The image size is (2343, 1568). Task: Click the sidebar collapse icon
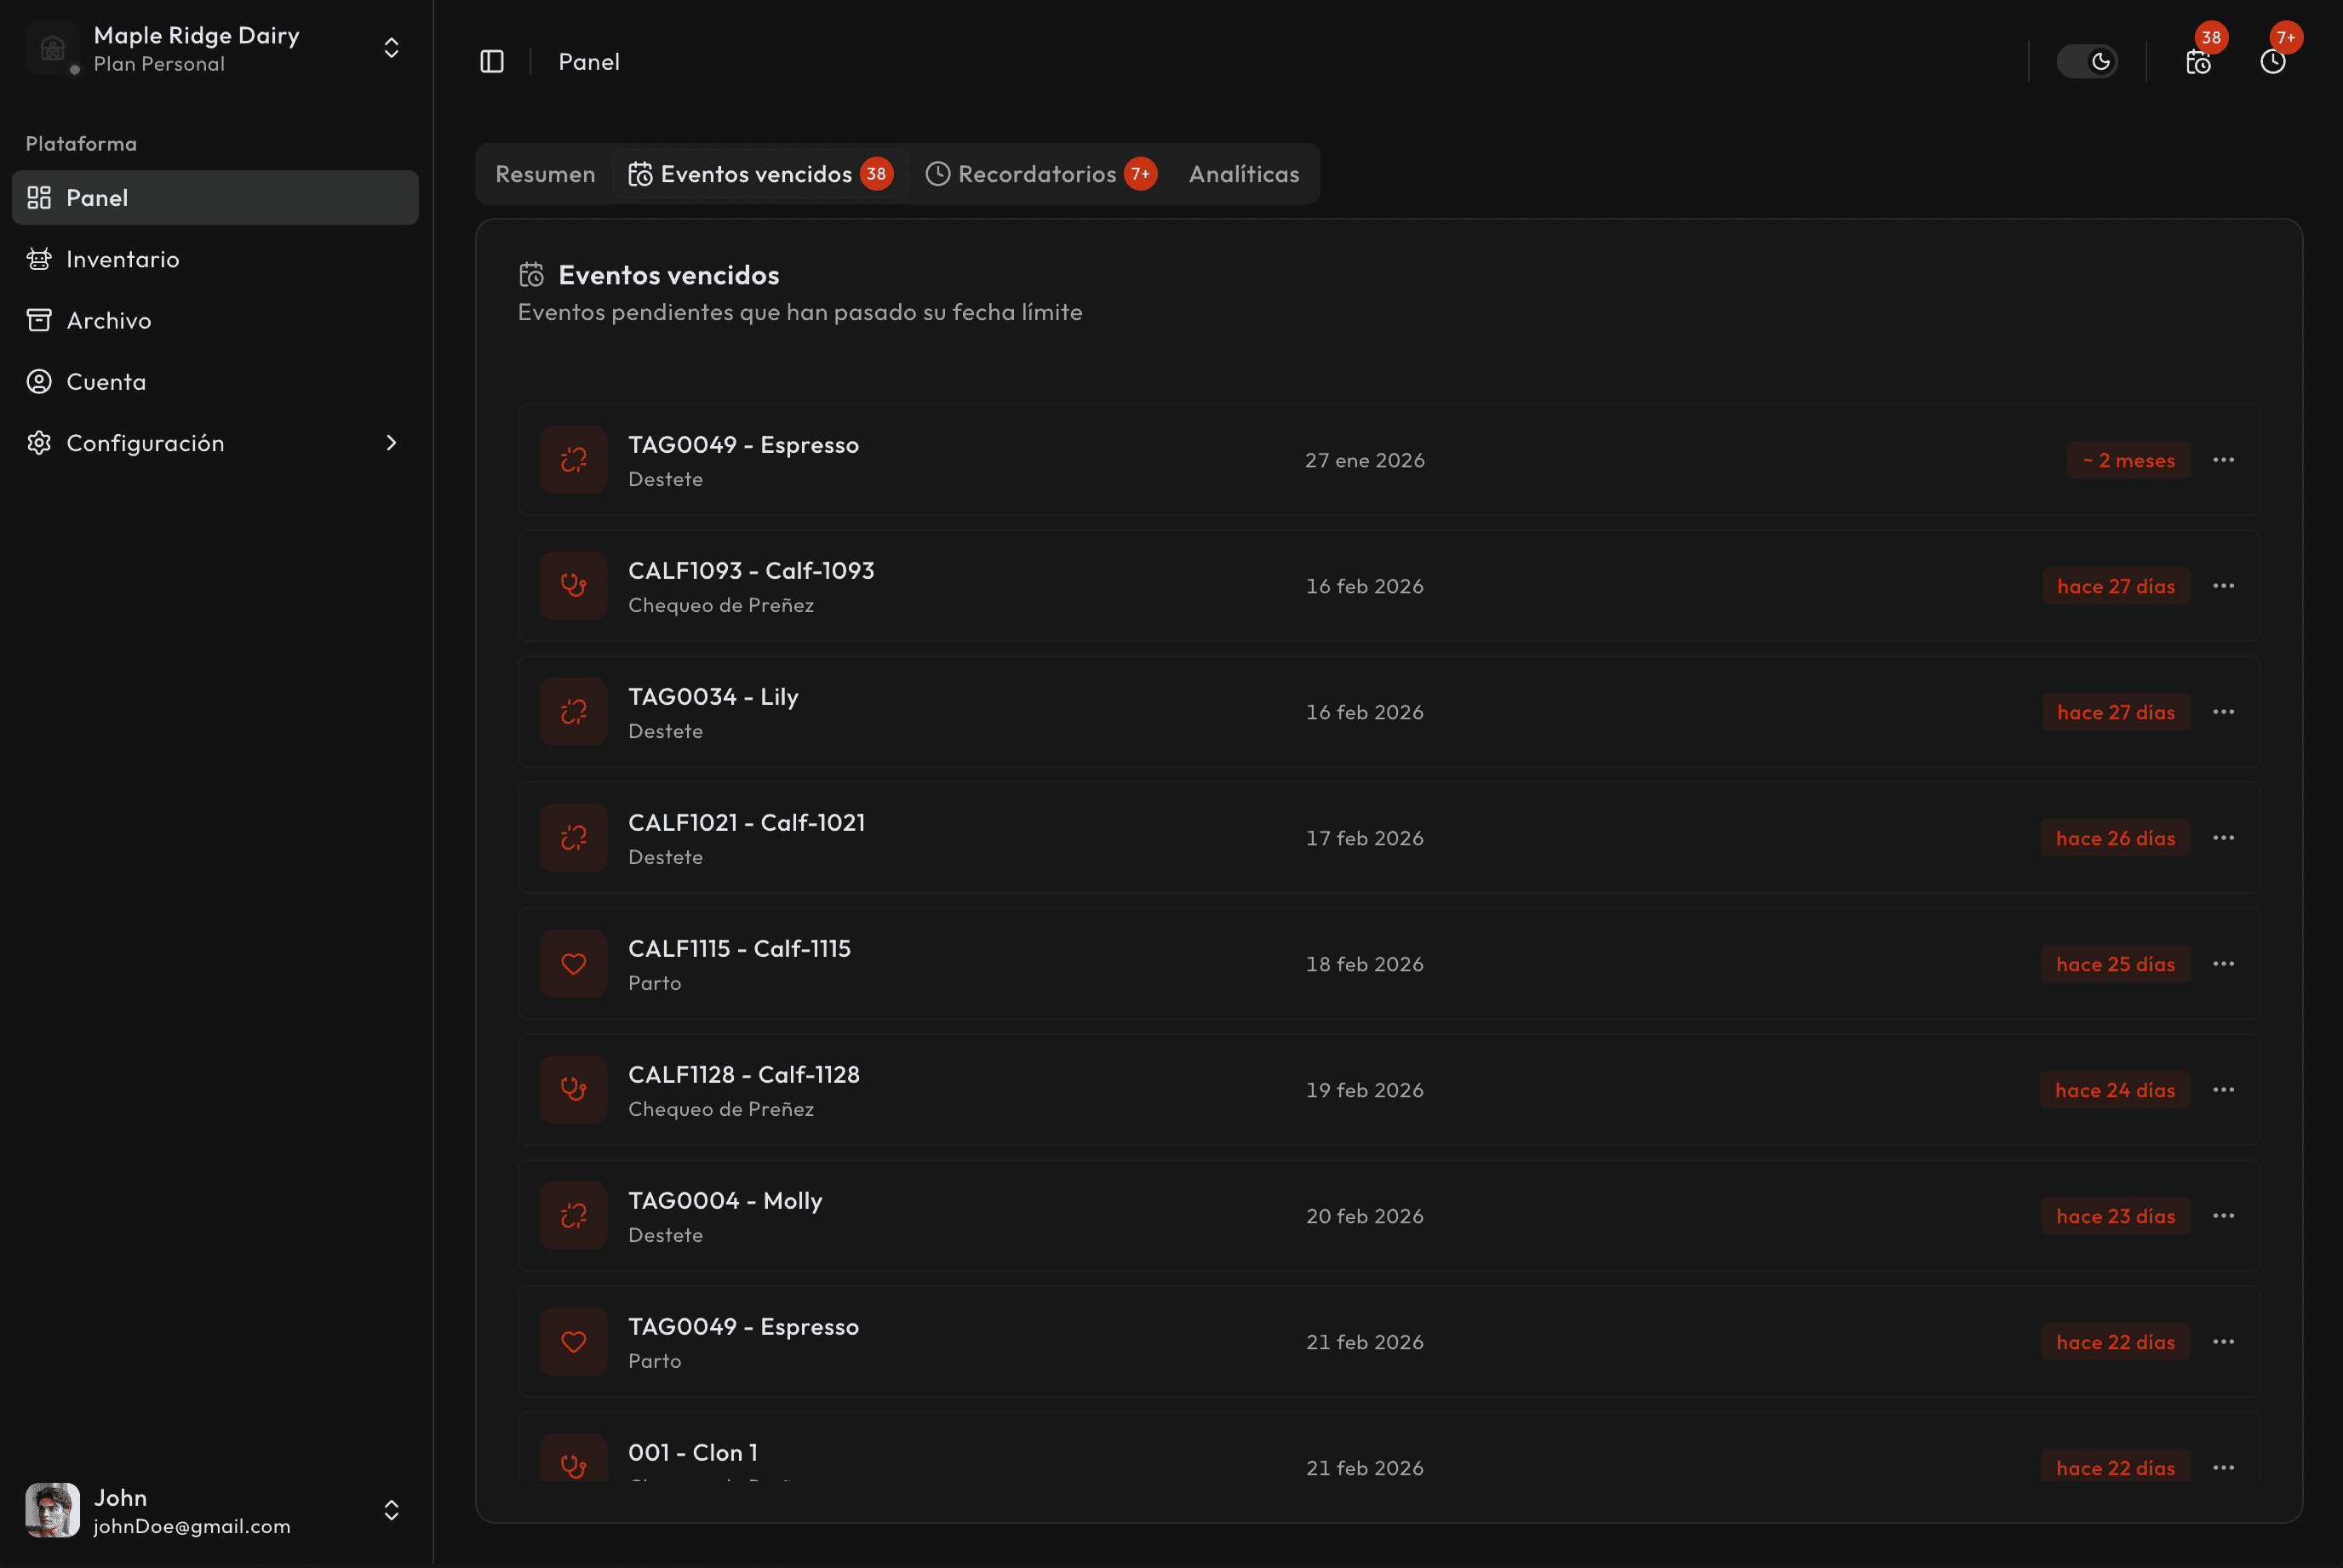(491, 62)
